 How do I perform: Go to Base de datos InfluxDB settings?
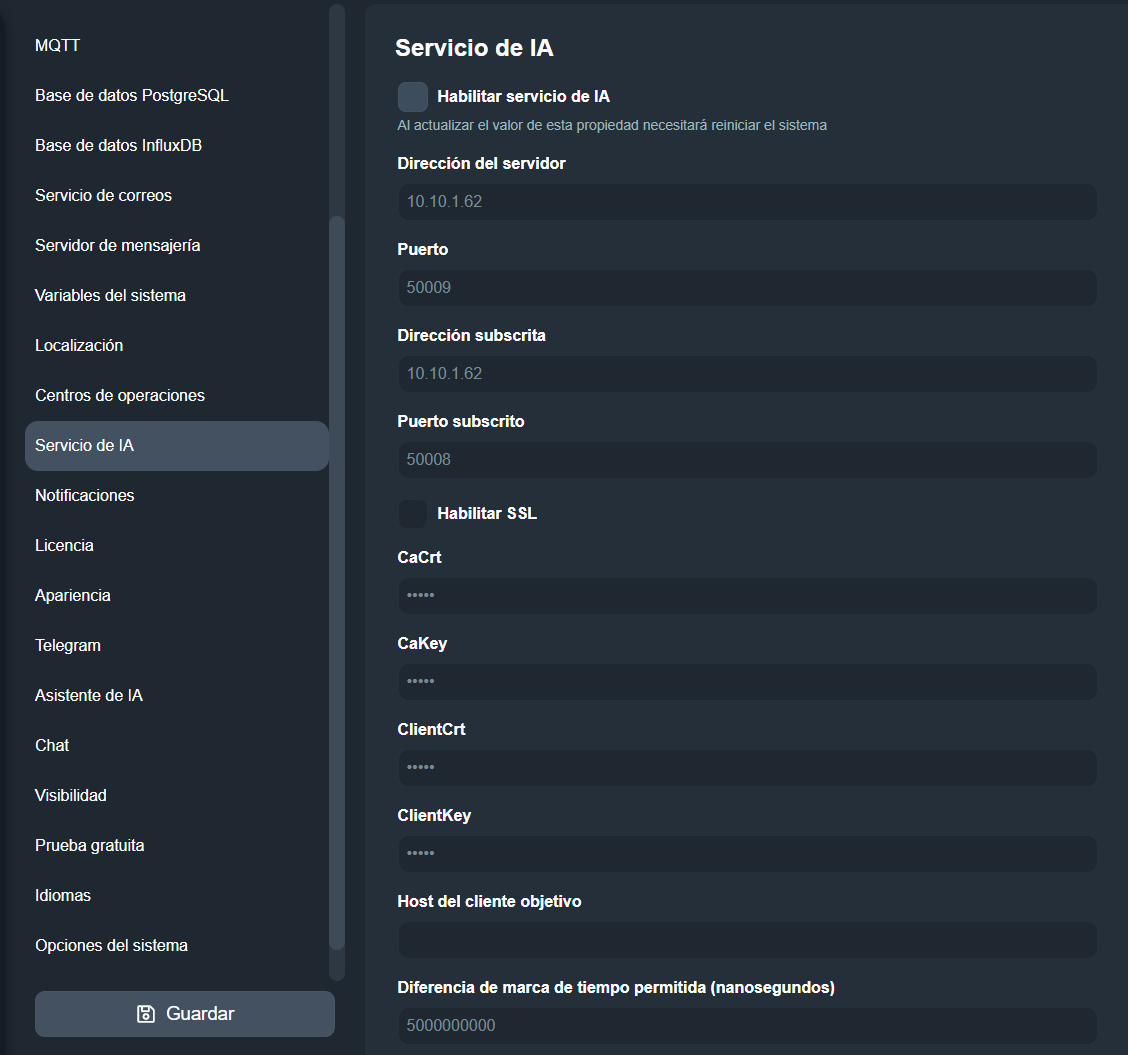[x=118, y=146]
